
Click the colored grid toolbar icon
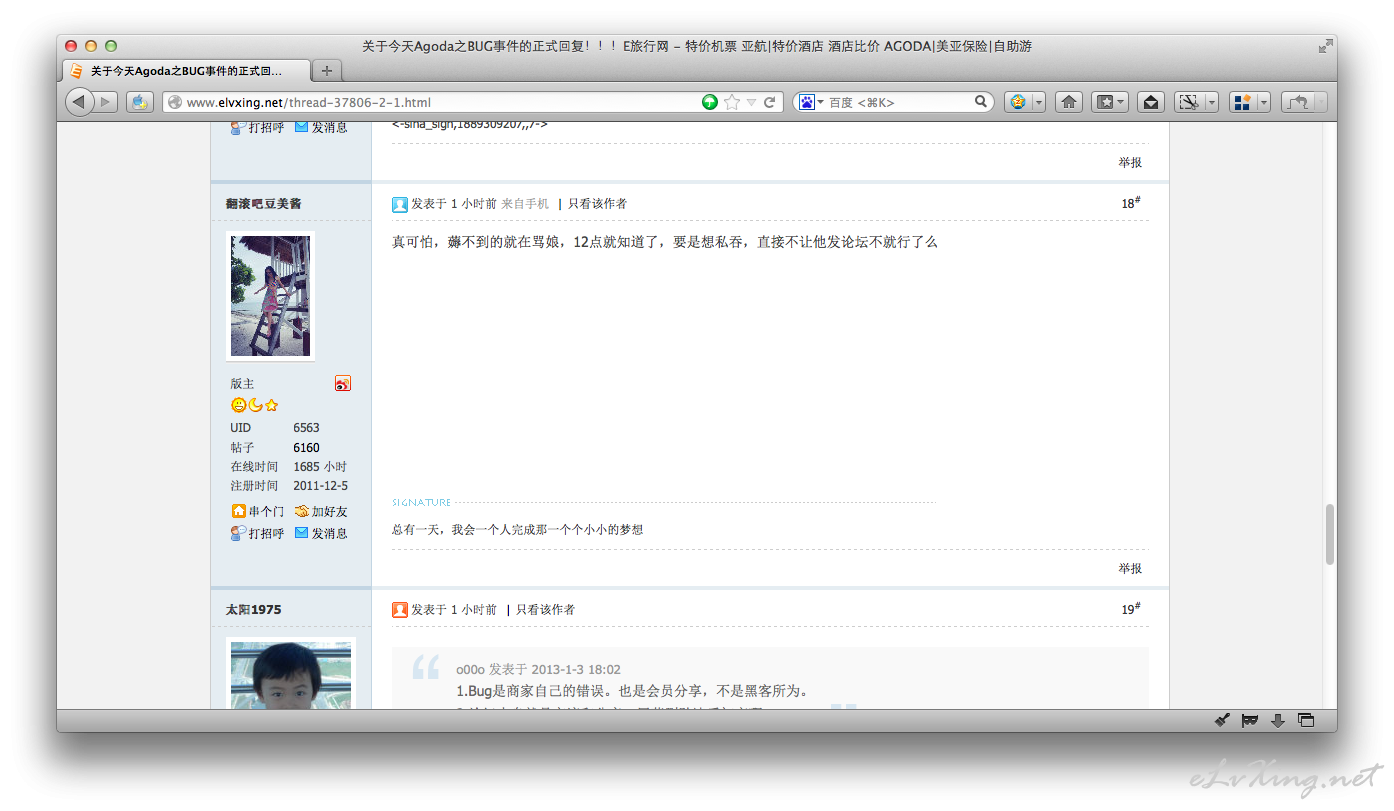click(1242, 102)
